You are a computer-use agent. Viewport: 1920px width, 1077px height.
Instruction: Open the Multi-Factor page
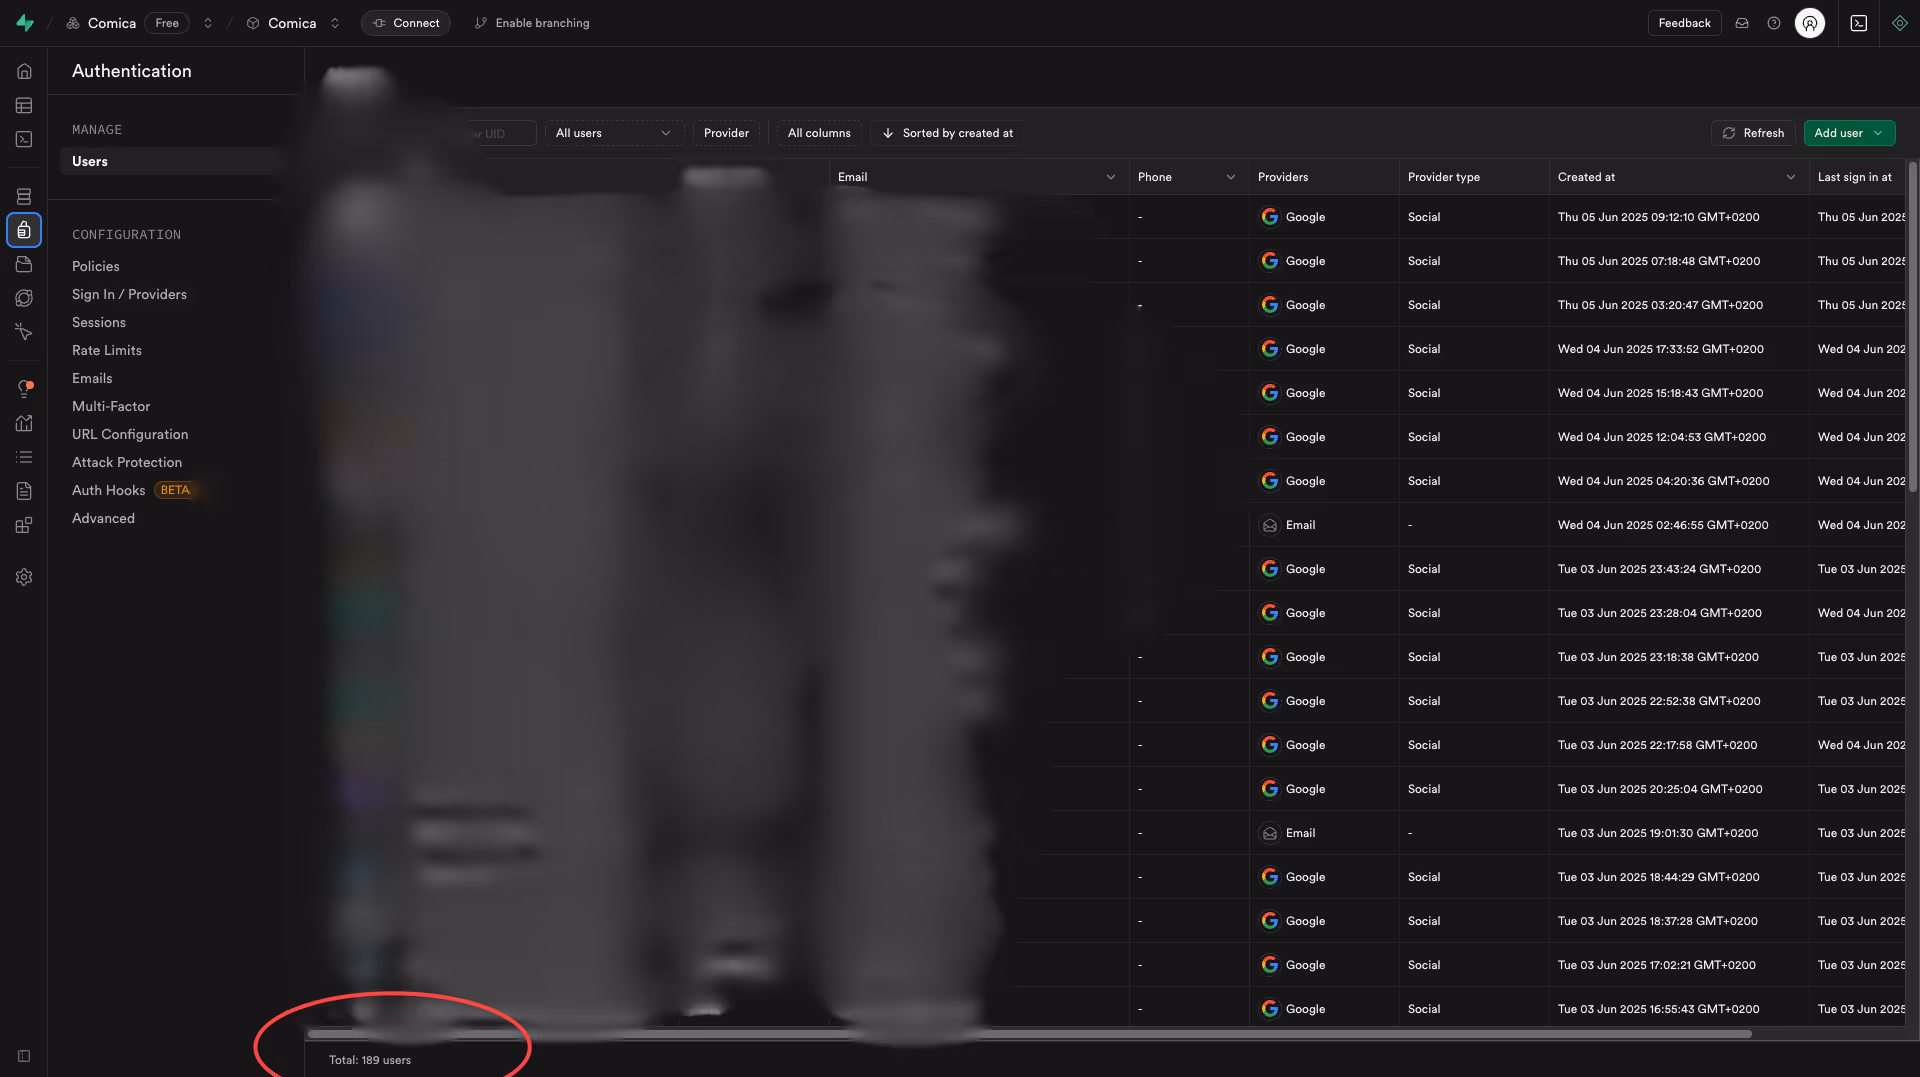(111, 406)
